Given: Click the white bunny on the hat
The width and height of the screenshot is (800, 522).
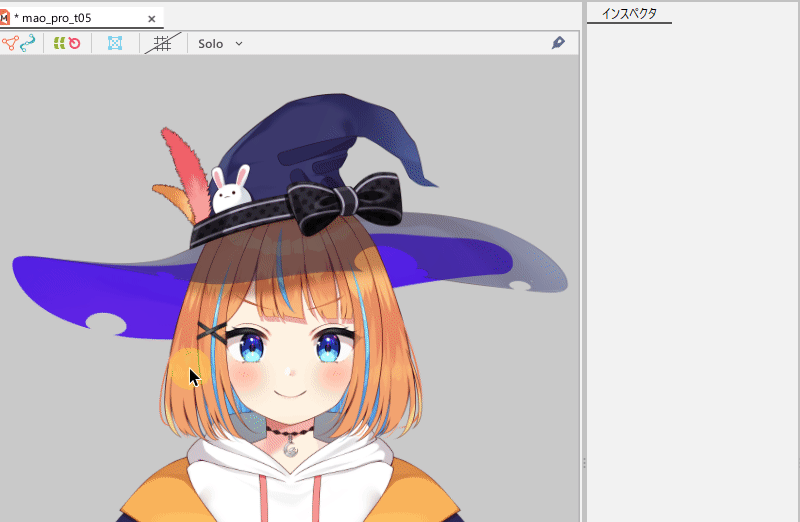Looking at the screenshot, I should [x=231, y=189].
